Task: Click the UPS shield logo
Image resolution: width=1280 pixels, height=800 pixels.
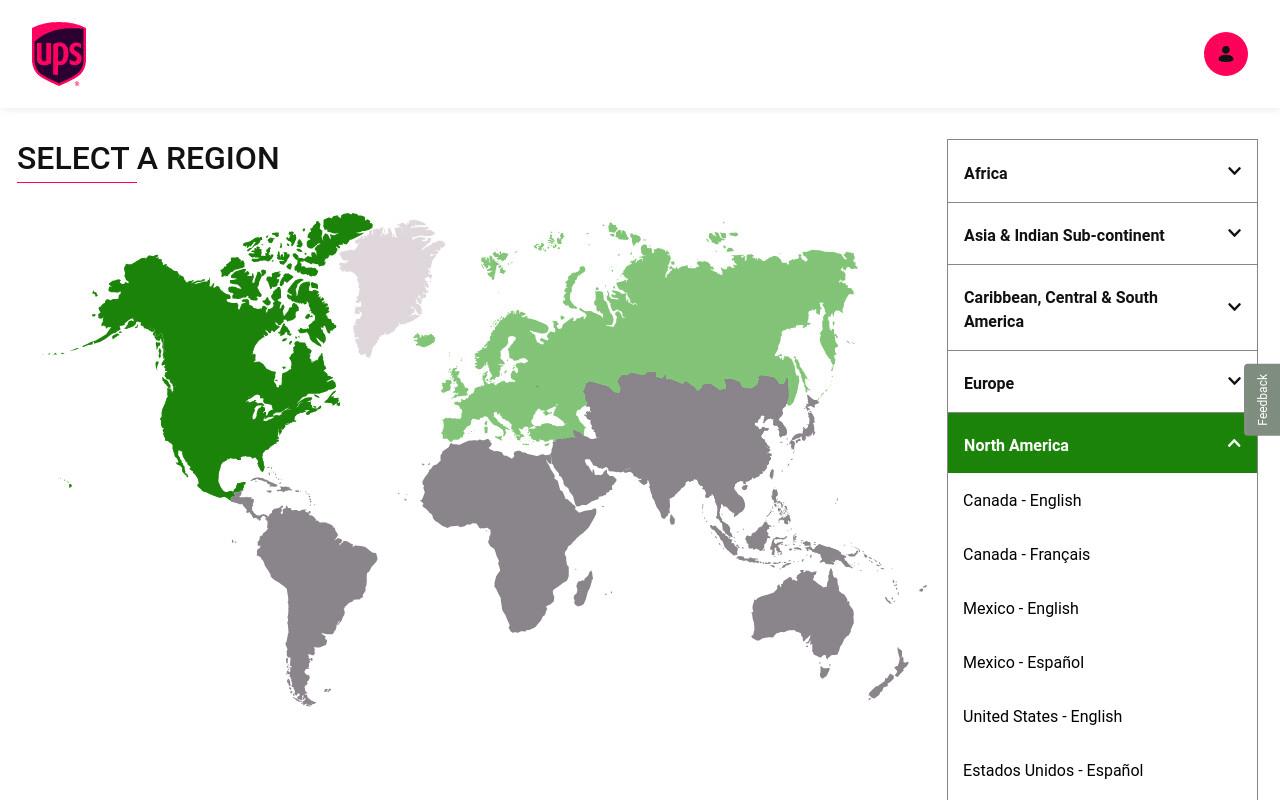Action: tap(59, 54)
